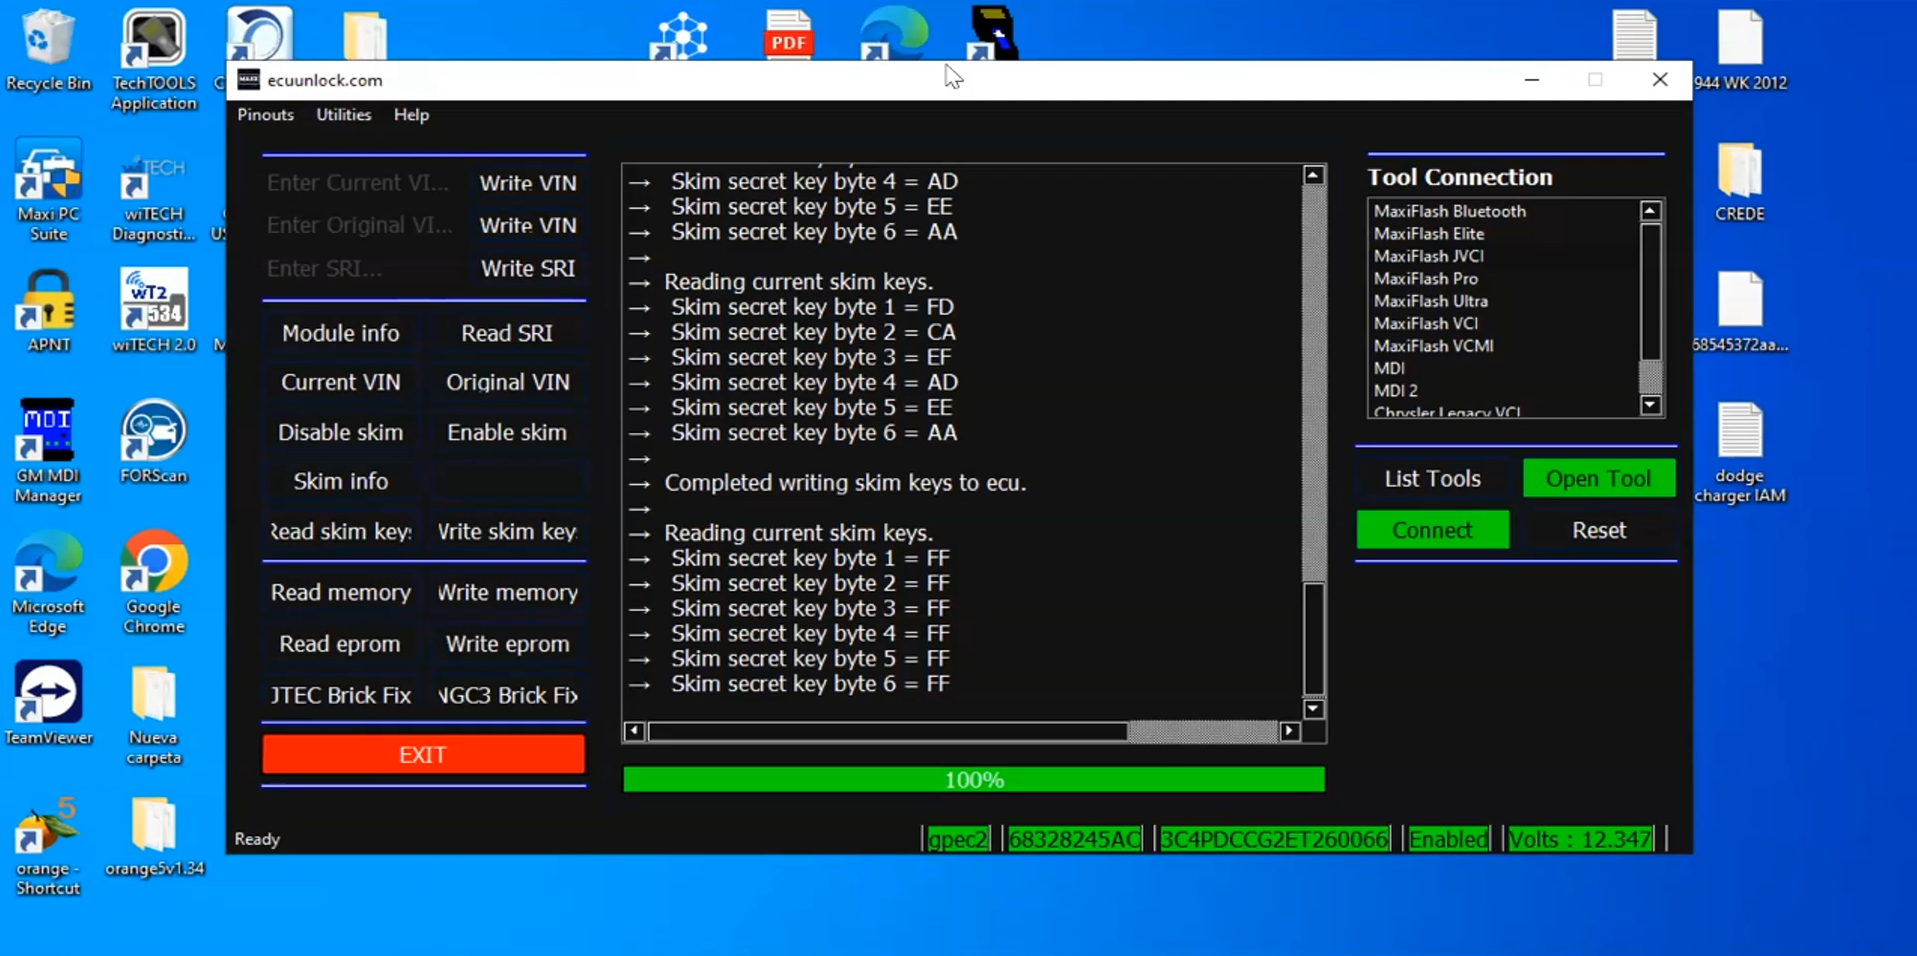The image size is (1917, 956).
Task: Open the APNT padlock icon
Action: tap(47, 310)
